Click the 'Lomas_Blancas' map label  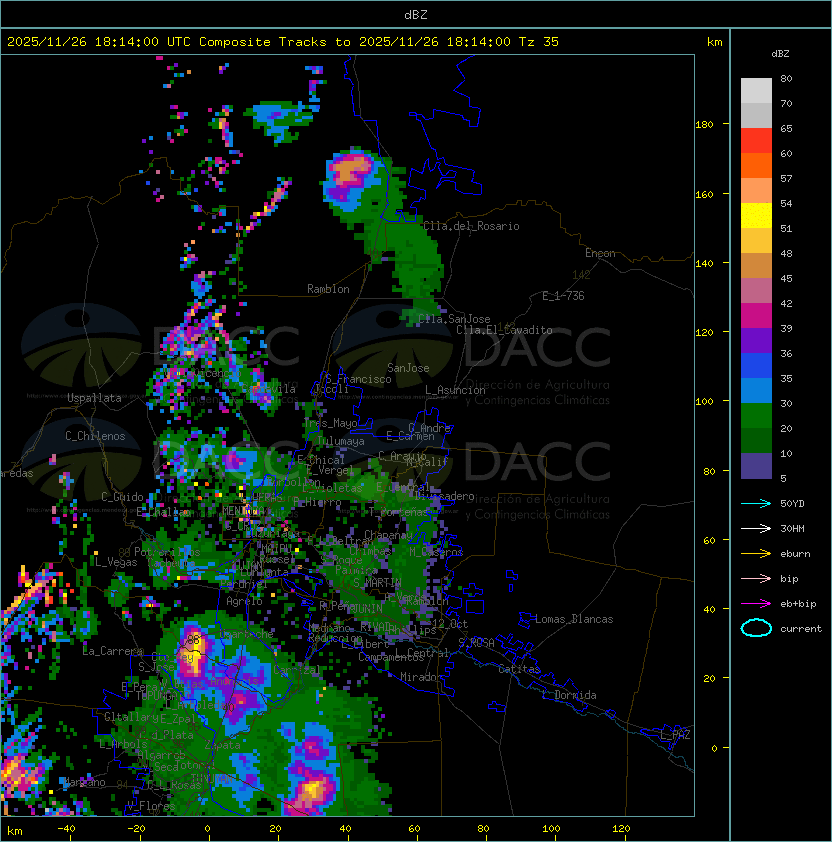[x=574, y=619]
